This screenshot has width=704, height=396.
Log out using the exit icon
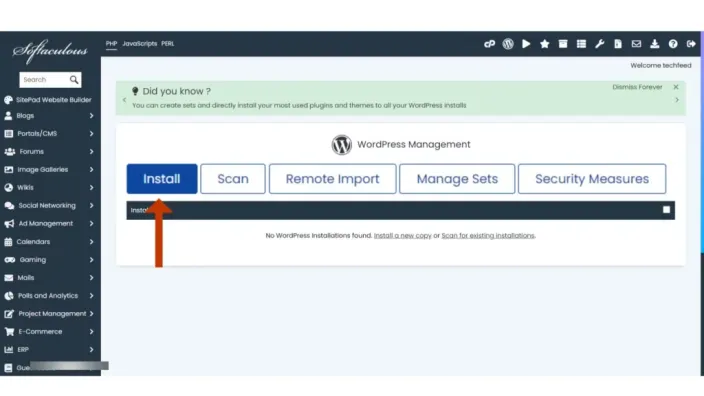click(x=691, y=44)
